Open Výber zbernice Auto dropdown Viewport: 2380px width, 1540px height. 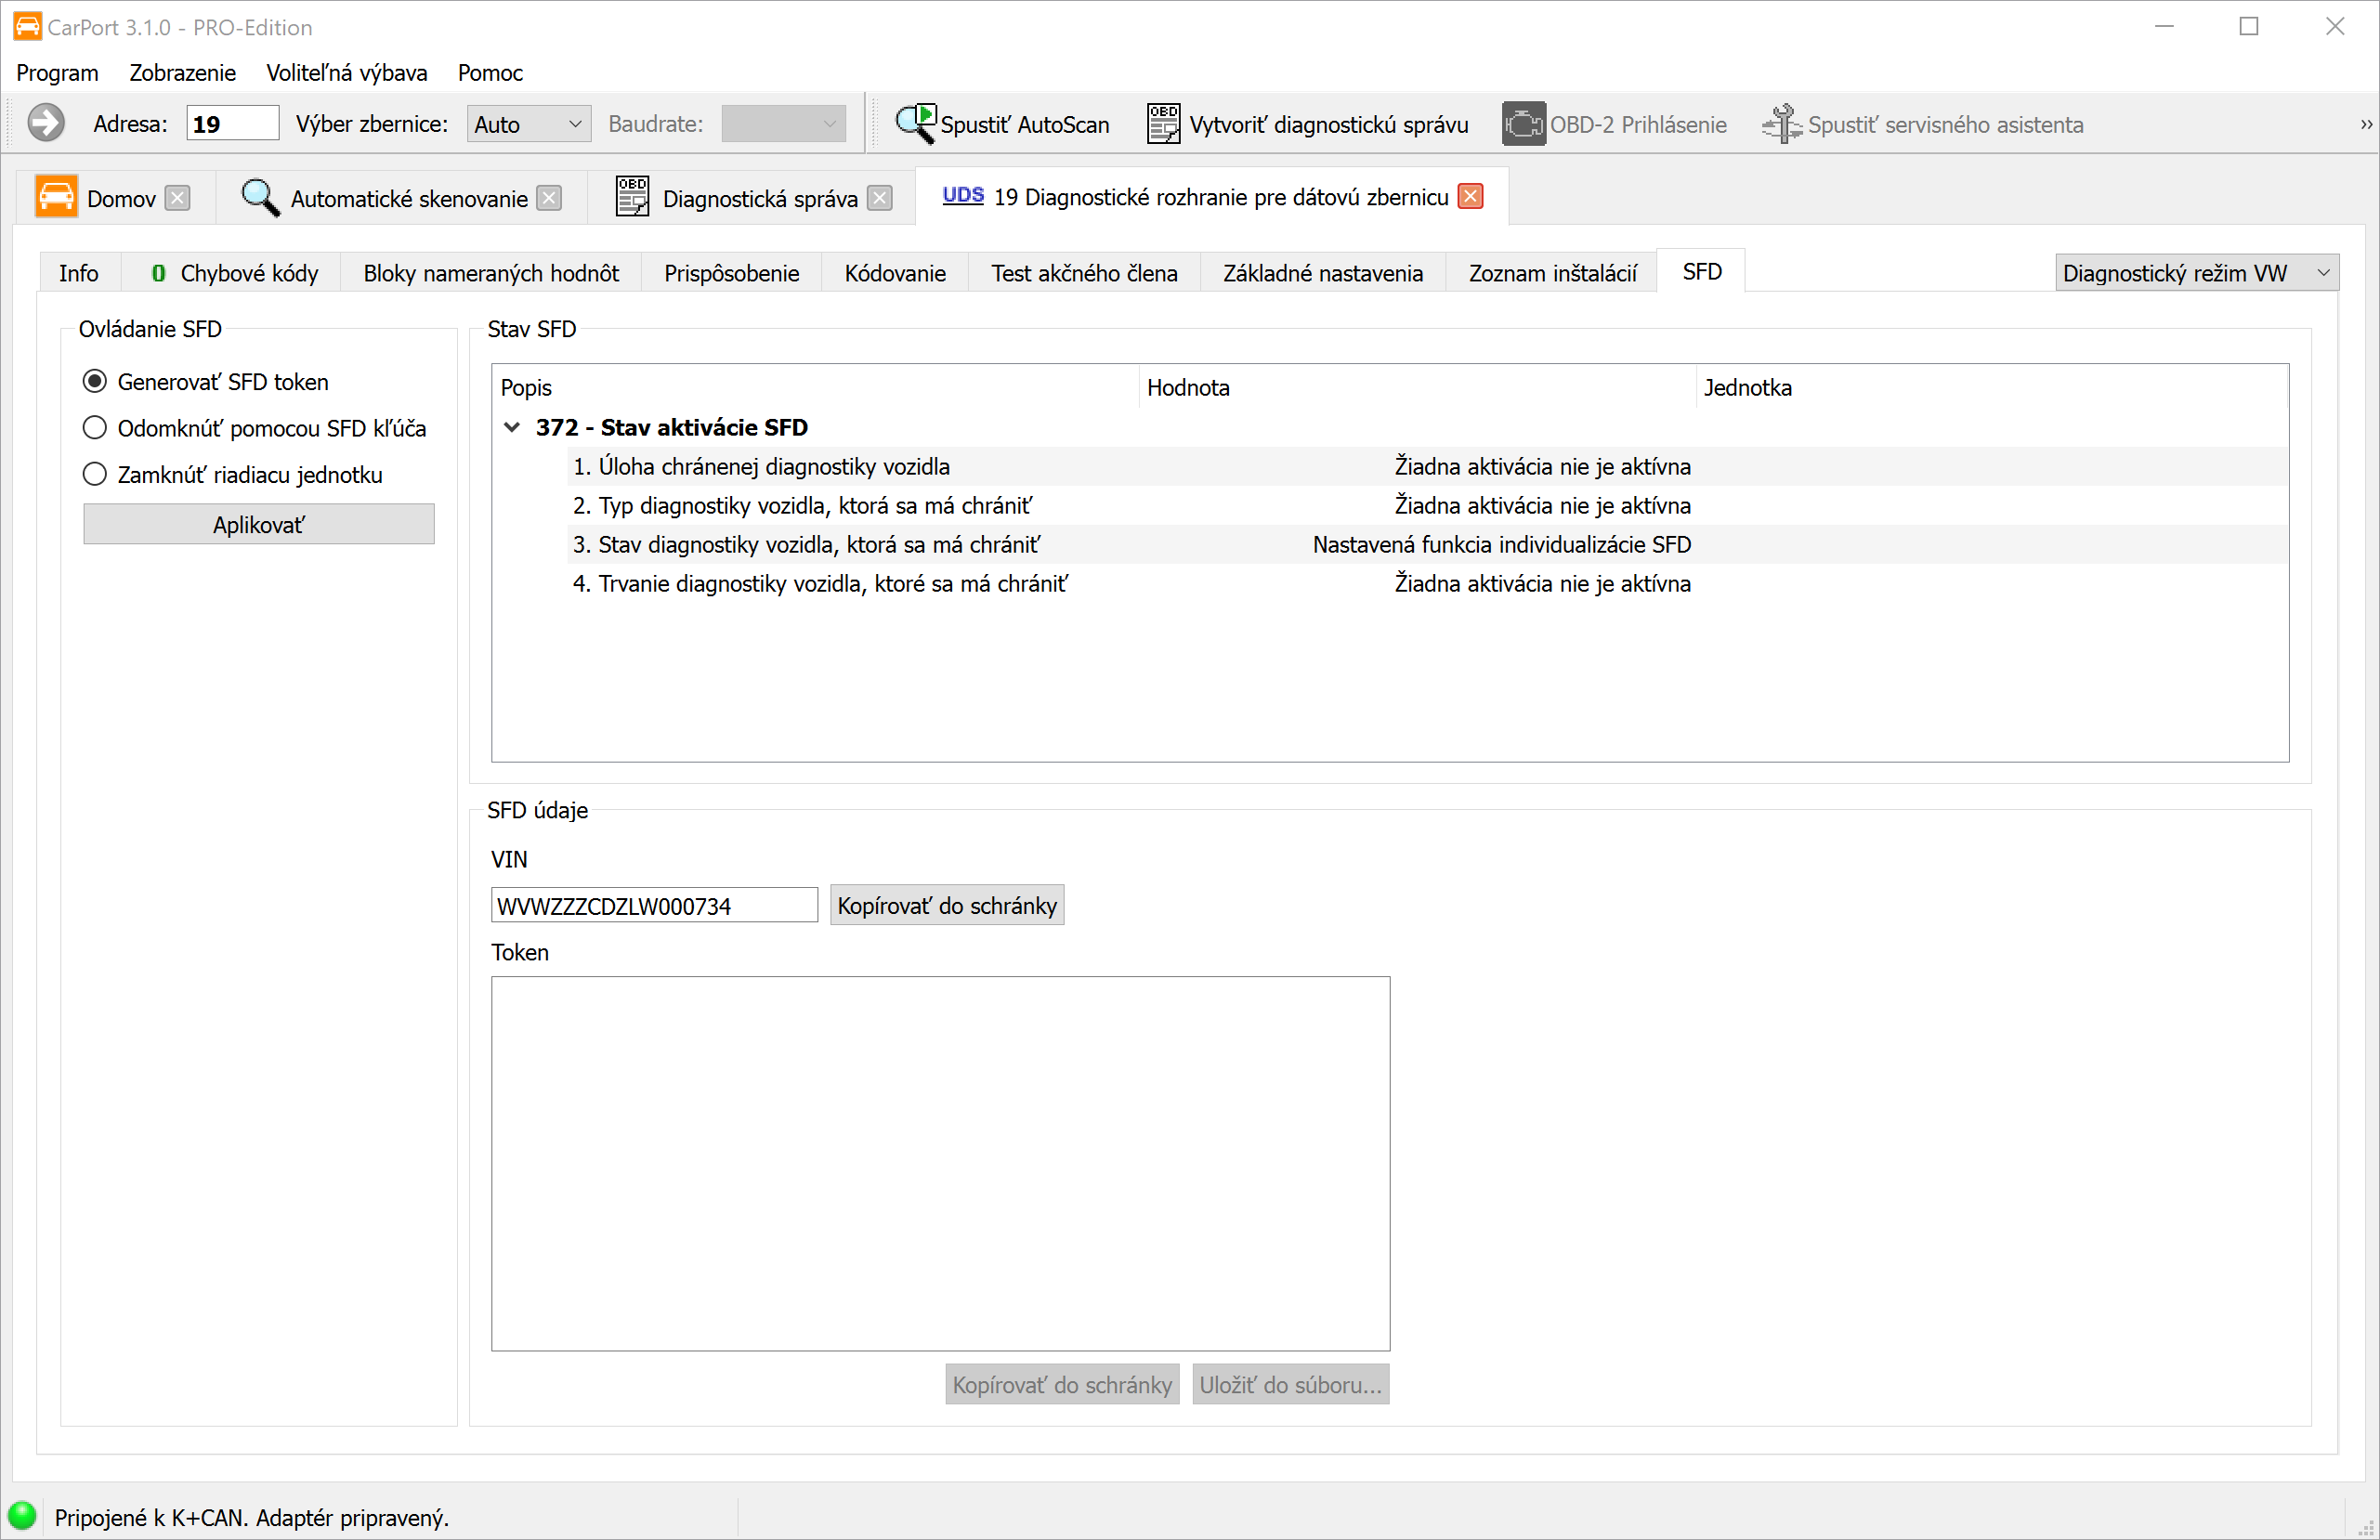pyautogui.click(x=528, y=124)
